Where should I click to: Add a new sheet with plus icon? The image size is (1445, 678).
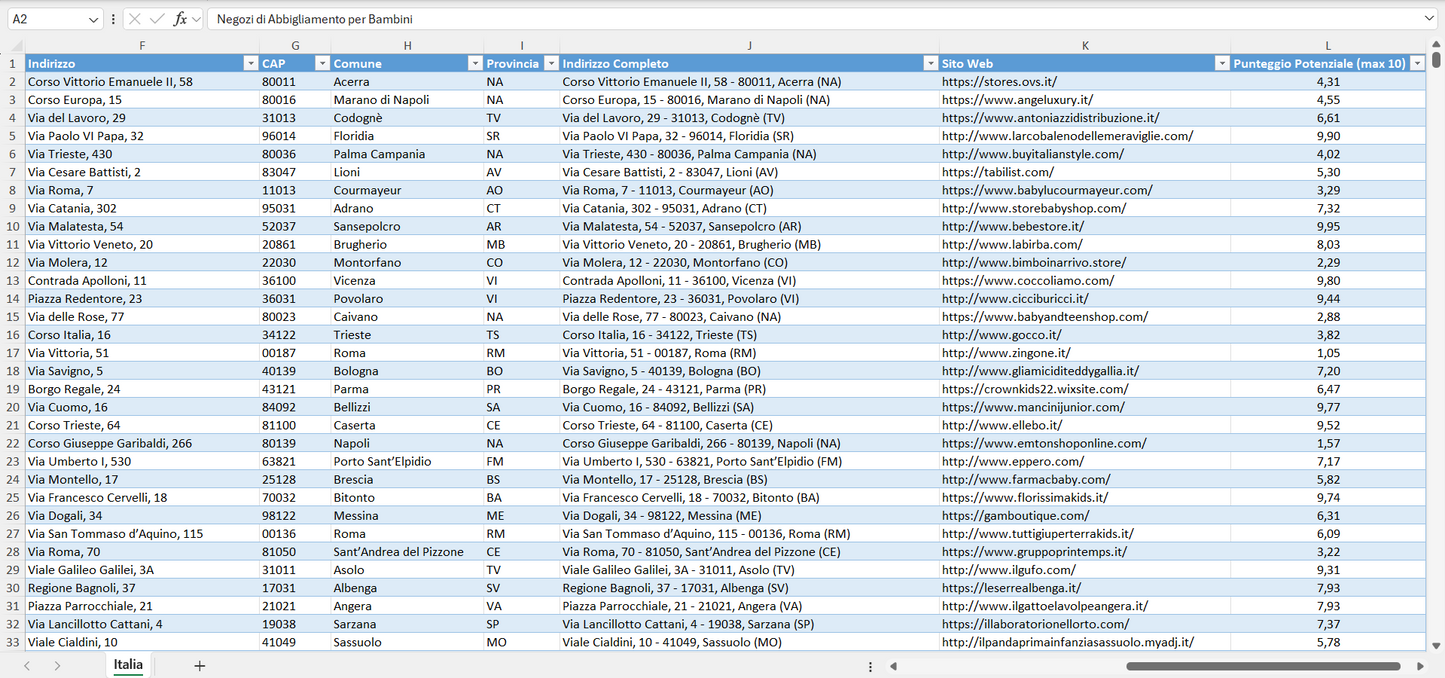coord(199,666)
